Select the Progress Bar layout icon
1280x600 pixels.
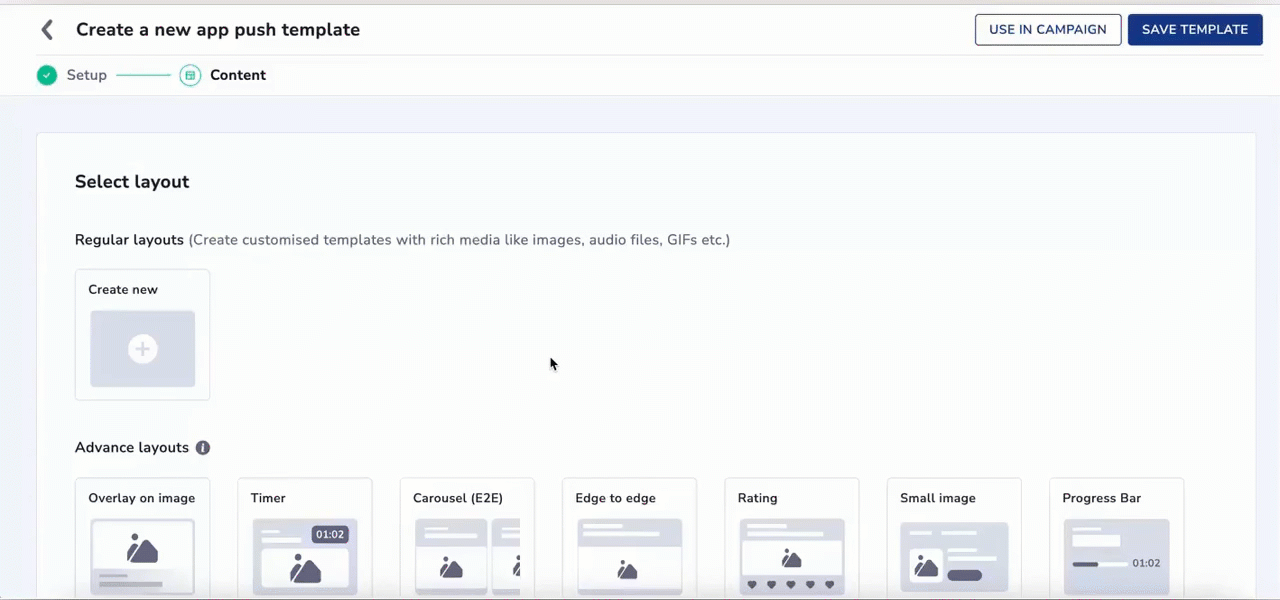1116,556
